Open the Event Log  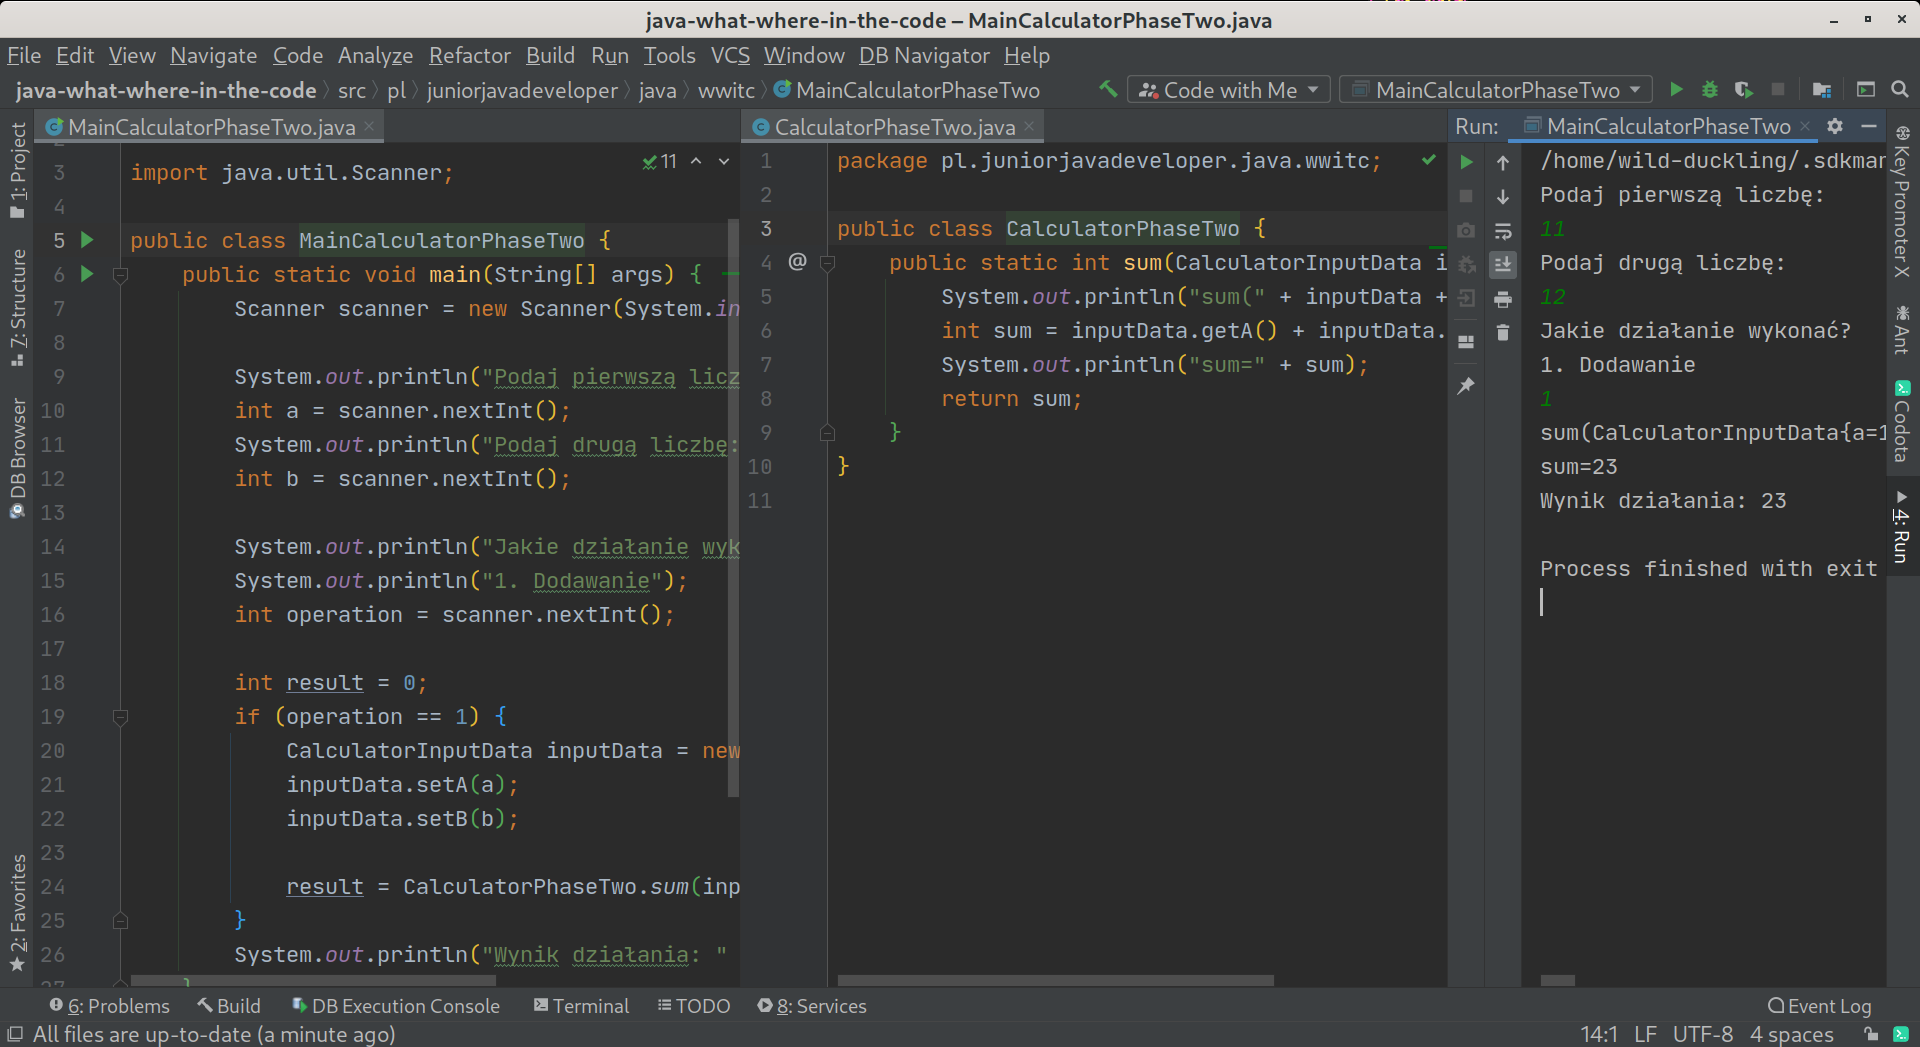pos(1820,1006)
